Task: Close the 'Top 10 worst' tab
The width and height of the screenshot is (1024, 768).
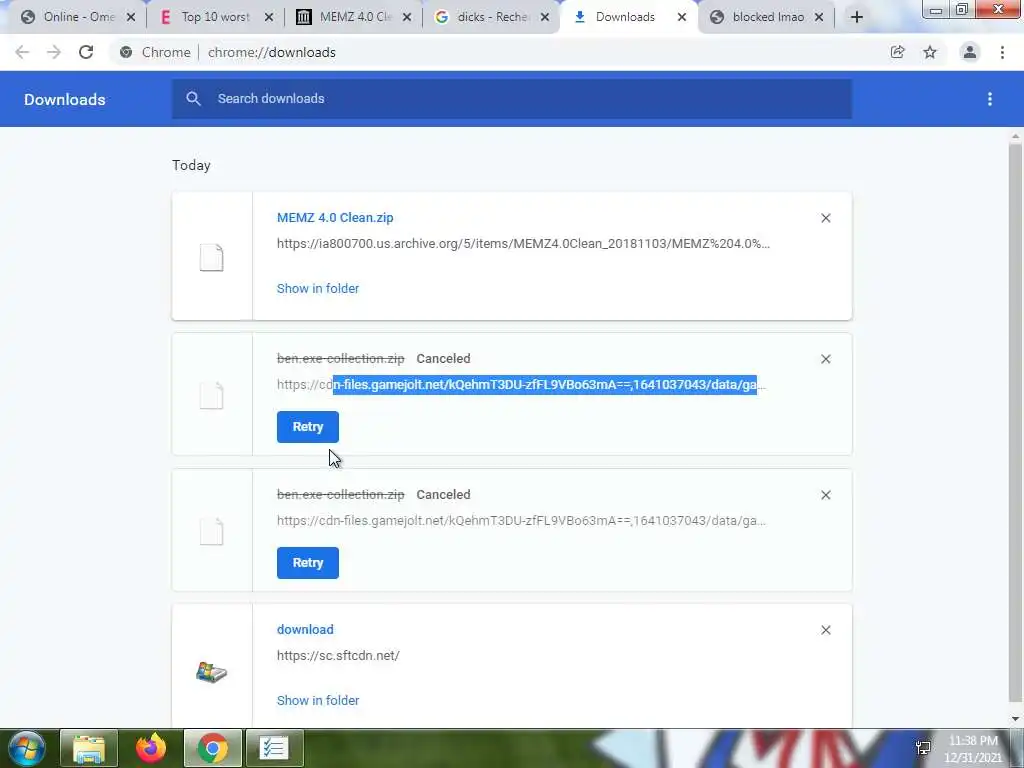Action: click(x=268, y=18)
